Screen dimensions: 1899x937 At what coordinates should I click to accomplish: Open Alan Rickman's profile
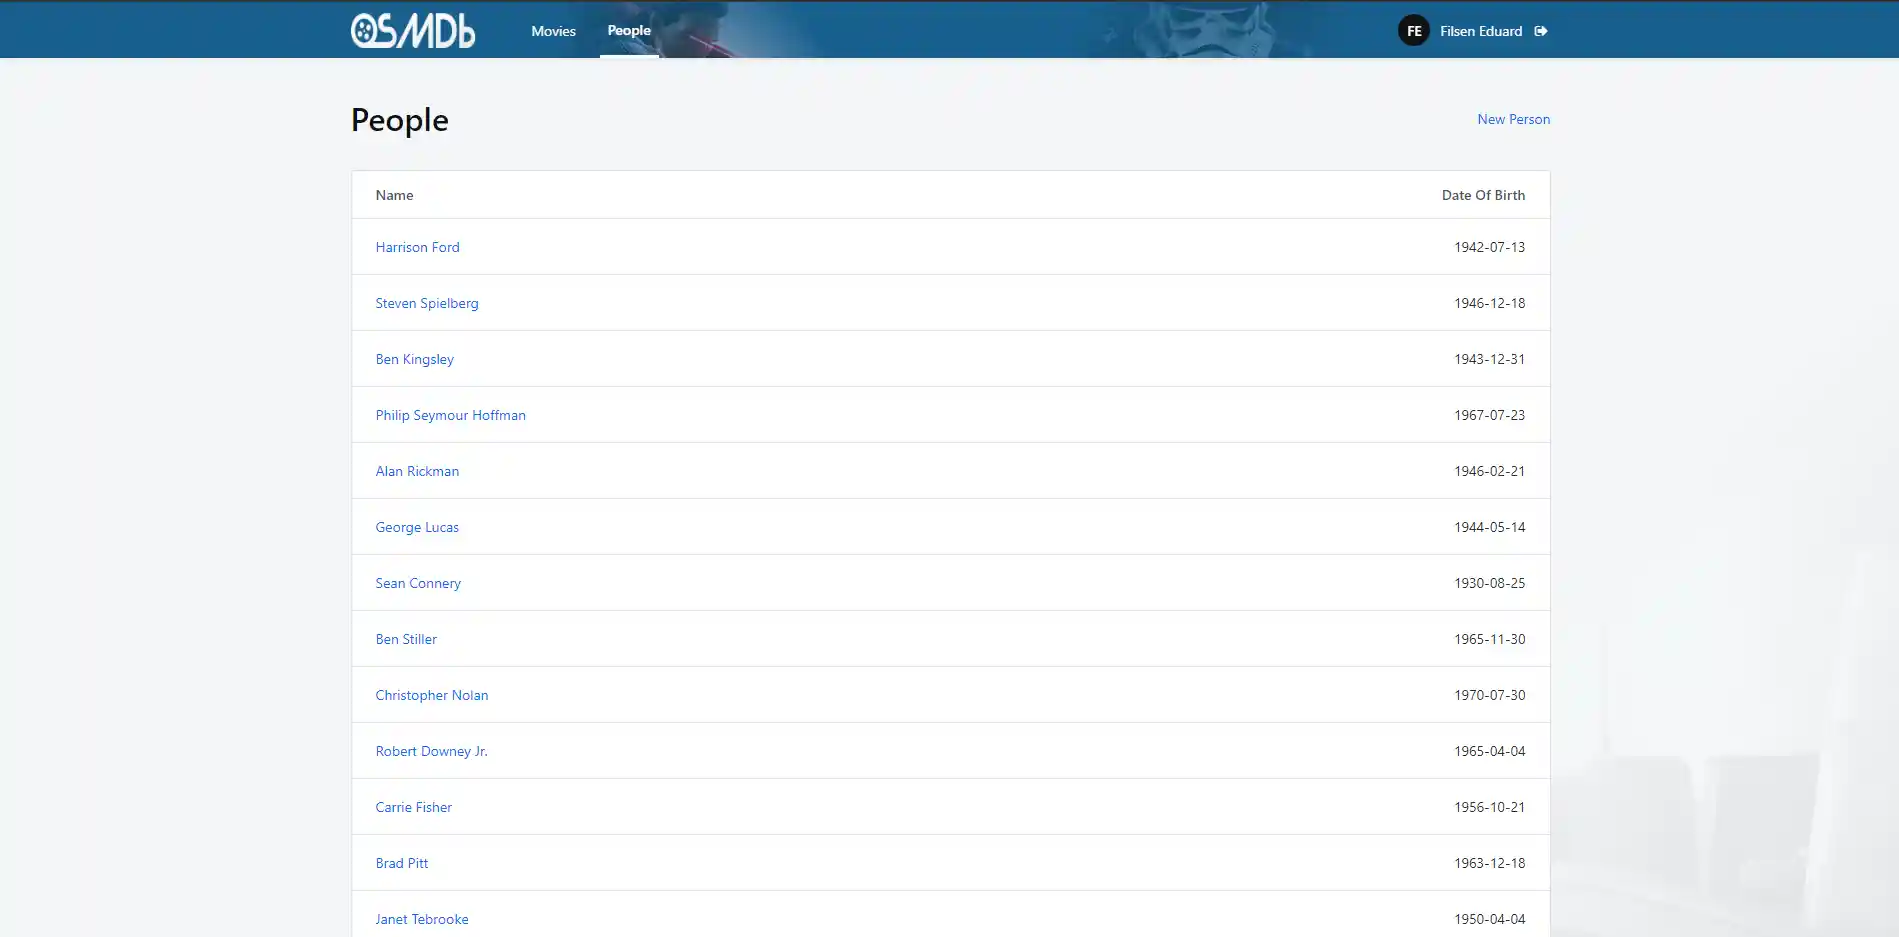(417, 471)
